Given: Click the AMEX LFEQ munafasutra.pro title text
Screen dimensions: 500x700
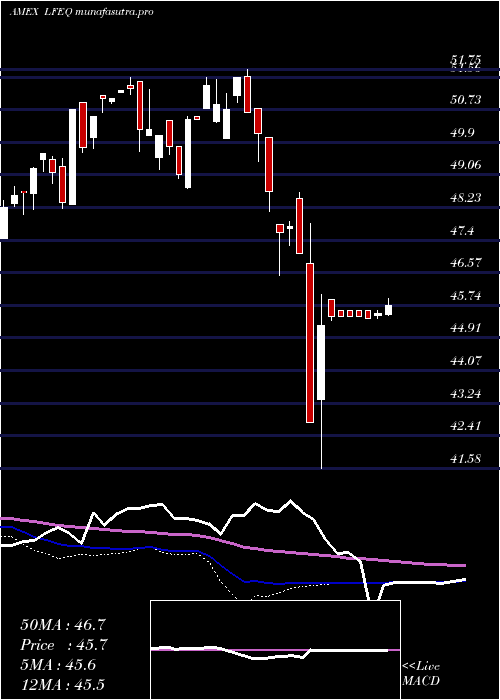Looking at the screenshot, I should [x=81, y=12].
